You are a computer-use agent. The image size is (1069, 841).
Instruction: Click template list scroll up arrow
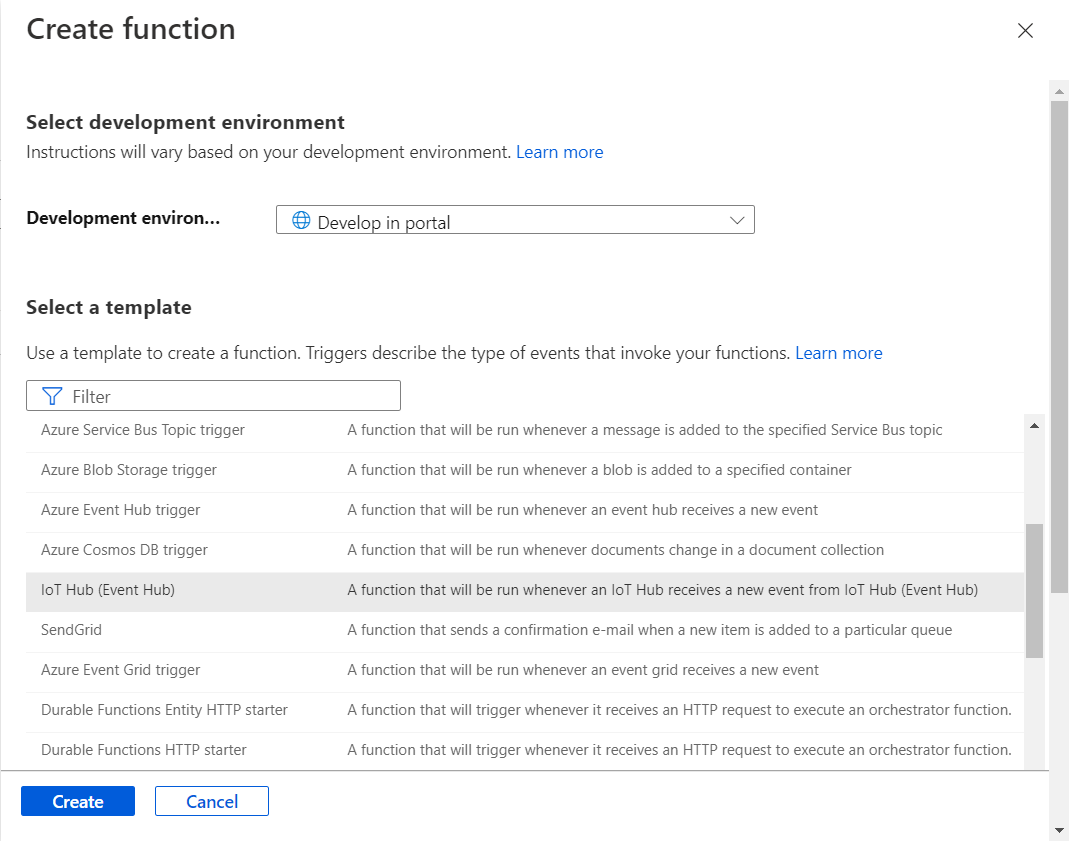coord(1034,426)
